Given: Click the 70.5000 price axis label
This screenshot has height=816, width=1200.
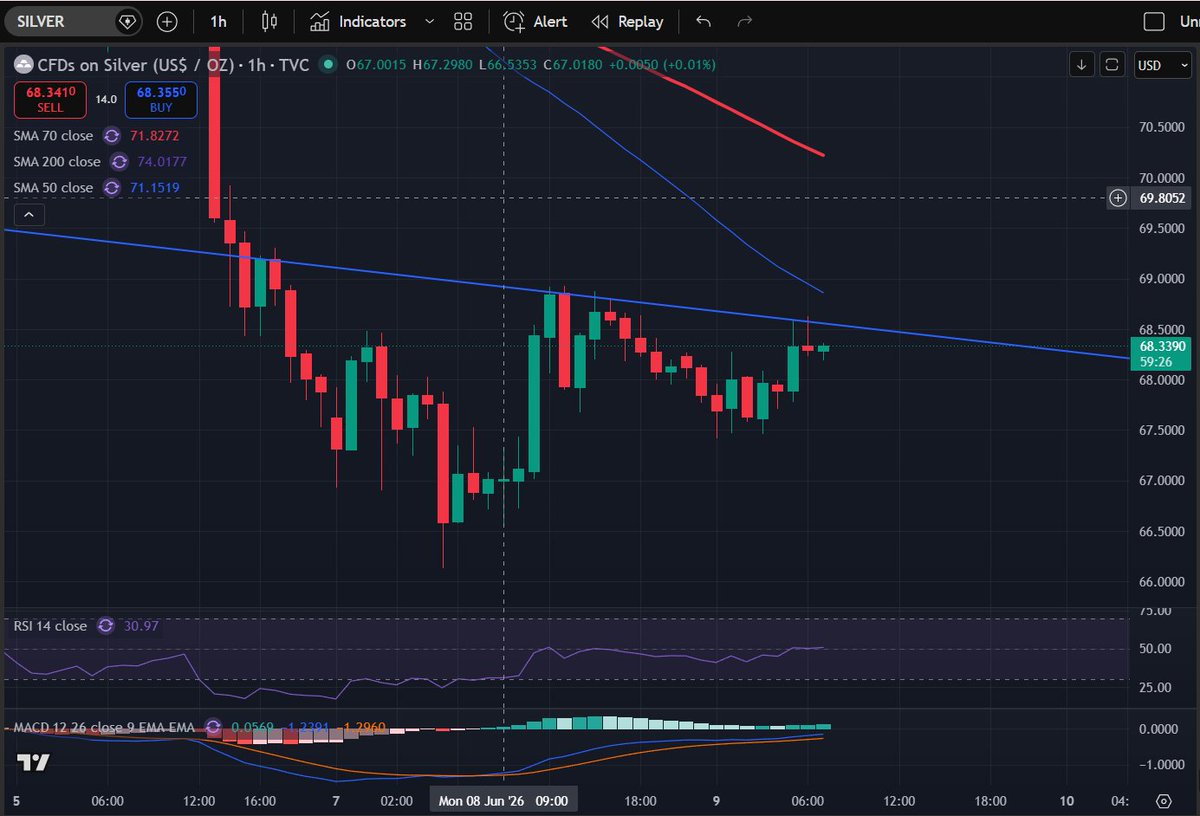Looking at the screenshot, I should pos(1161,127).
